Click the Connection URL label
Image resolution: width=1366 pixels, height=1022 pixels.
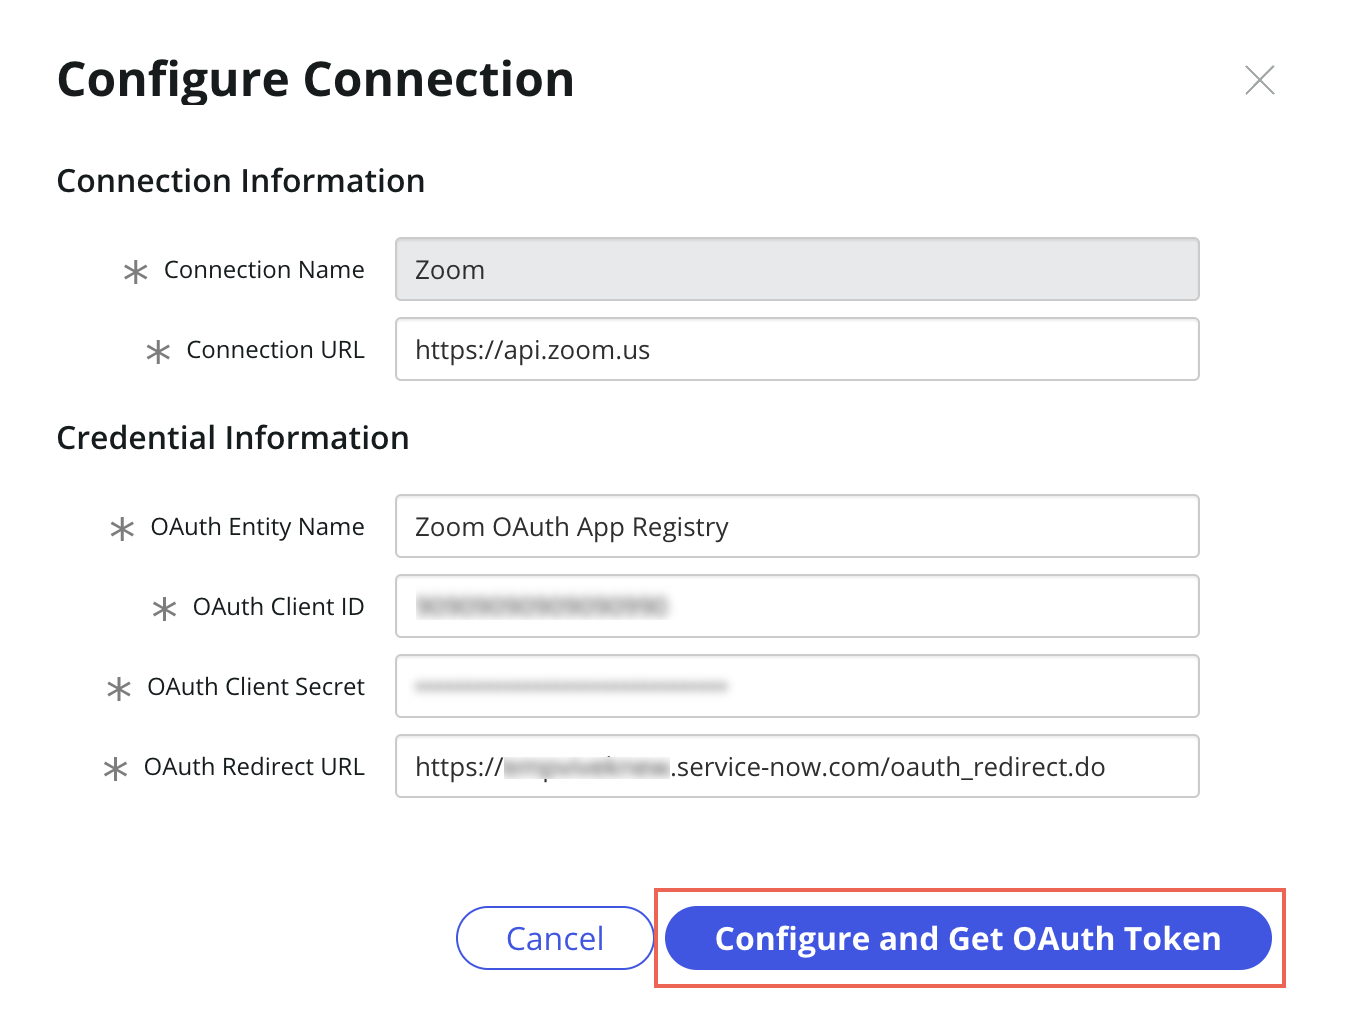point(275,350)
